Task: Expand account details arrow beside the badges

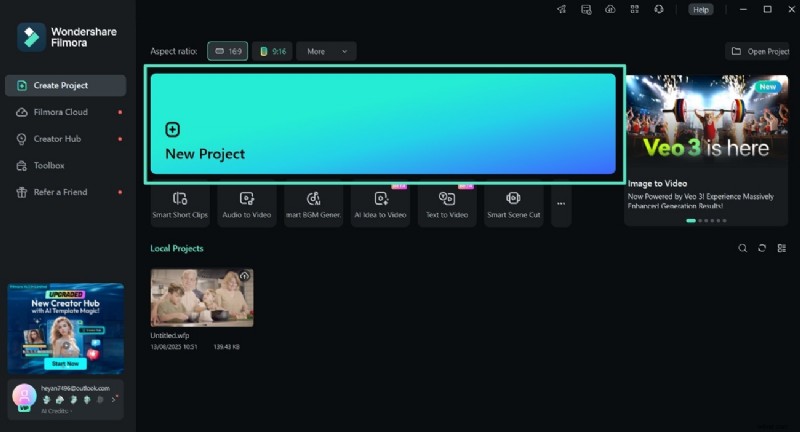Action: [x=114, y=398]
